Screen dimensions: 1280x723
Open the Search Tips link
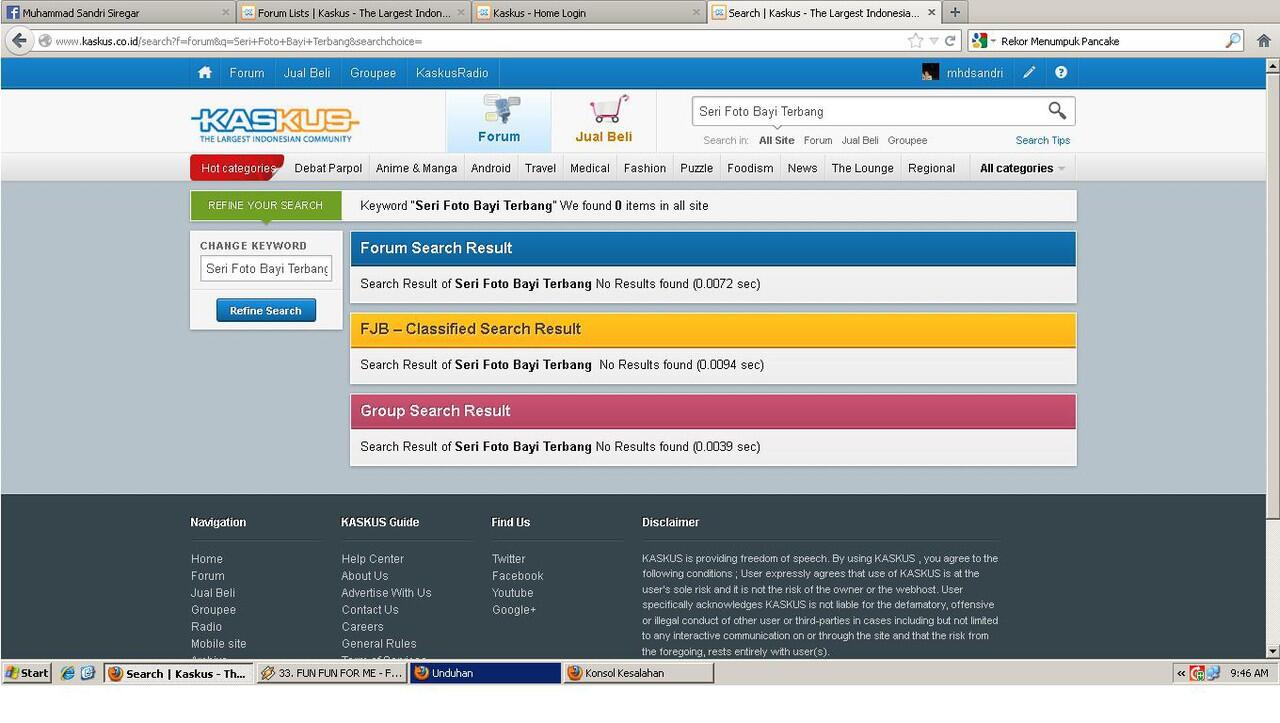click(1043, 141)
